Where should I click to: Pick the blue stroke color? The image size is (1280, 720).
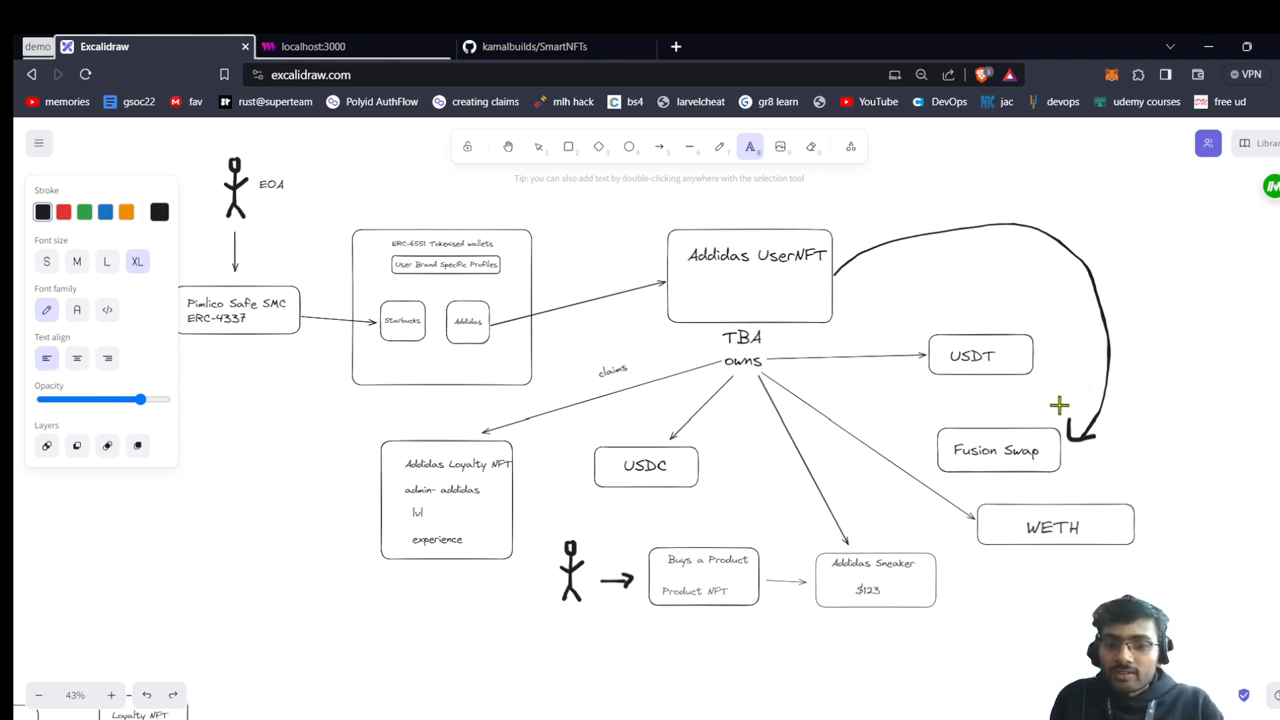point(105,212)
